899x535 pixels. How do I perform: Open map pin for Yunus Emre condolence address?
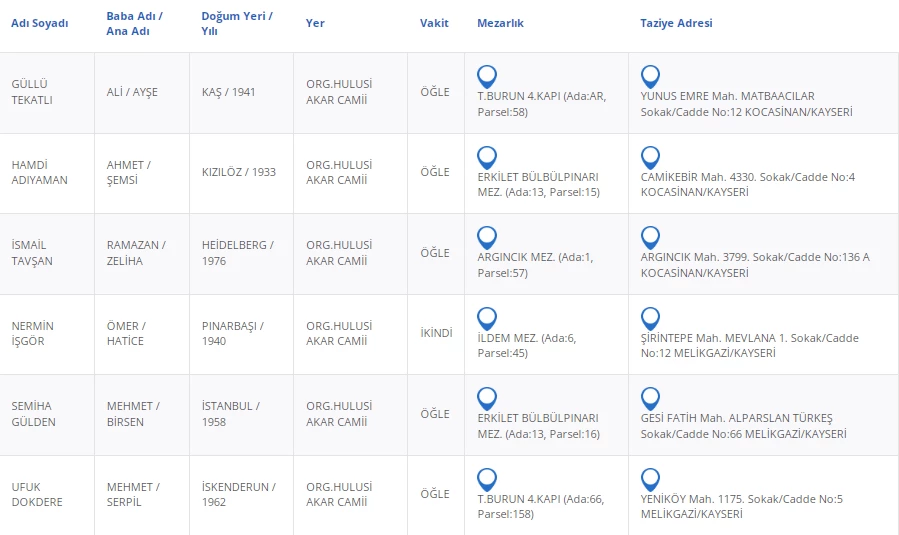pos(650,76)
